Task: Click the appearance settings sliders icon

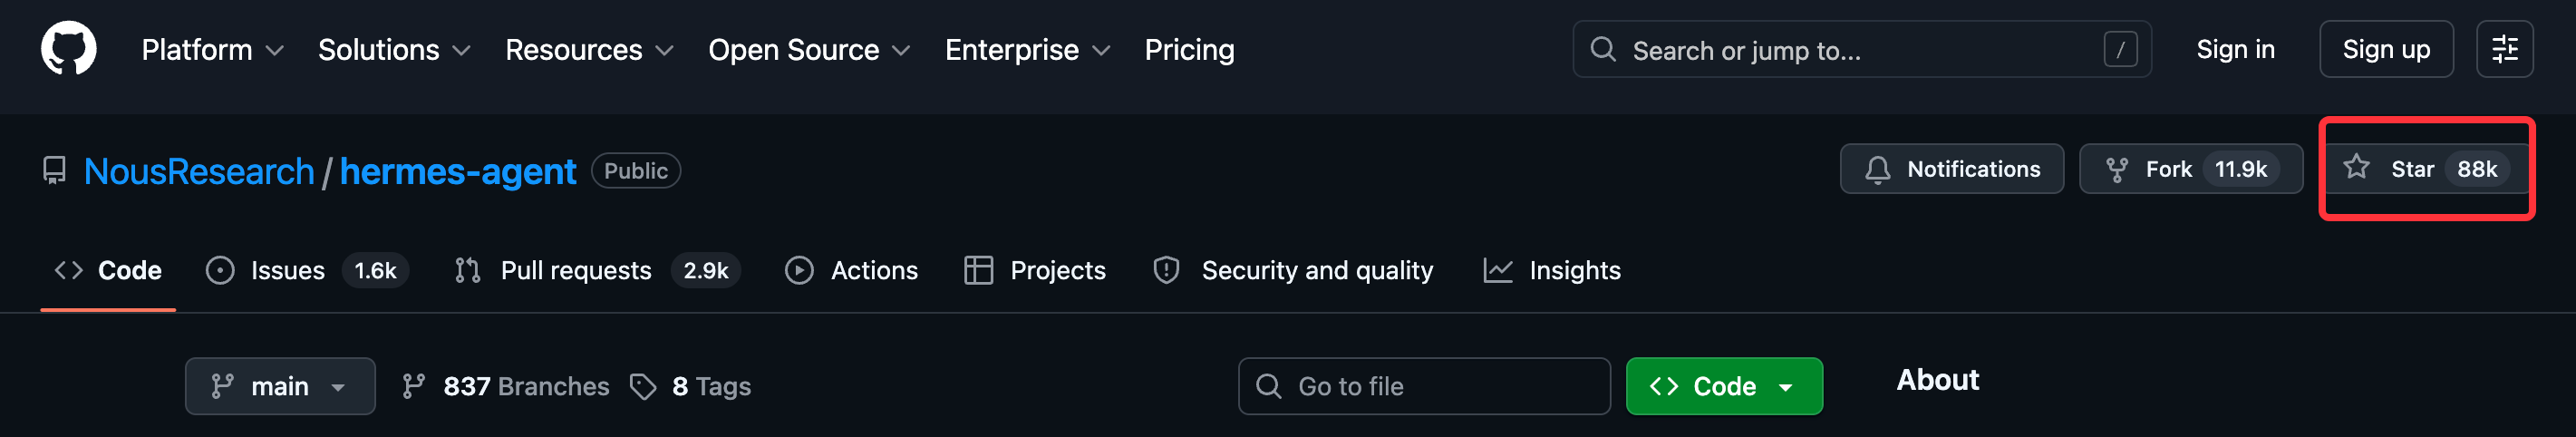Action: coord(2504,49)
